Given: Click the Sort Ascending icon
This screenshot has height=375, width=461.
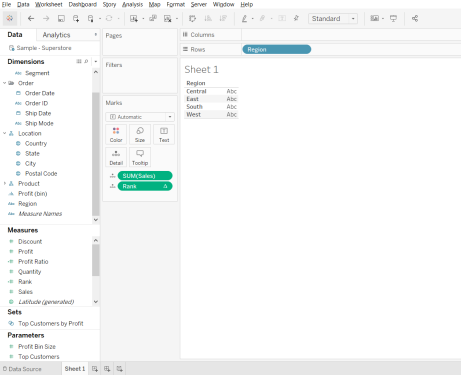Looking at the screenshot, I should 208,18.
